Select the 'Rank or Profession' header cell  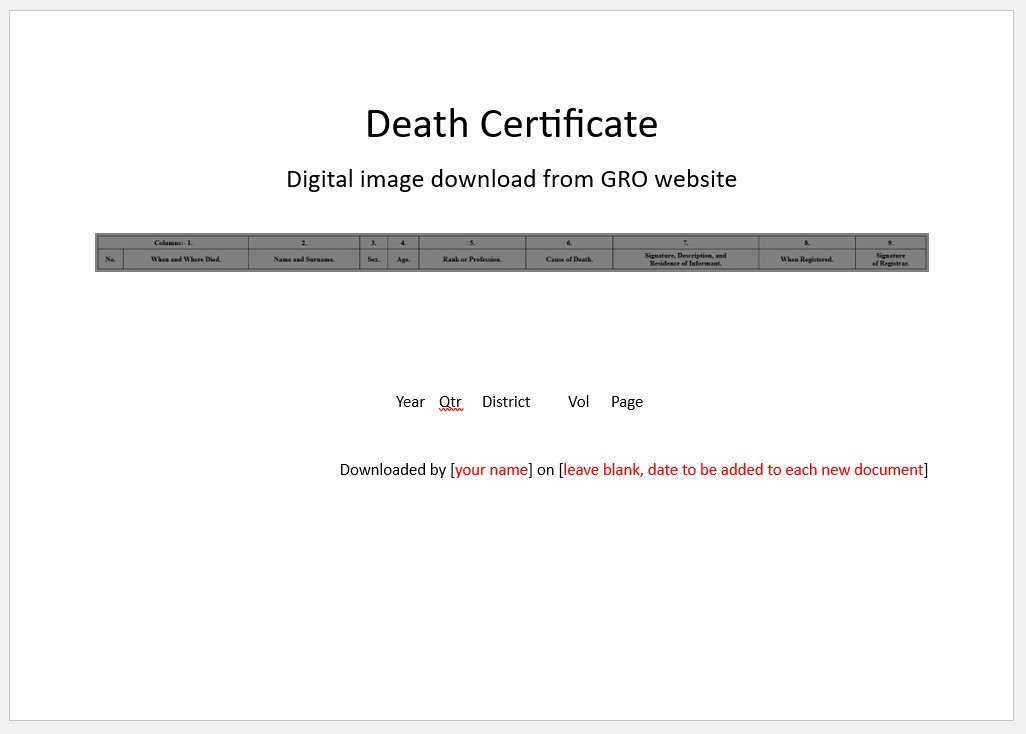pos(471,260)
